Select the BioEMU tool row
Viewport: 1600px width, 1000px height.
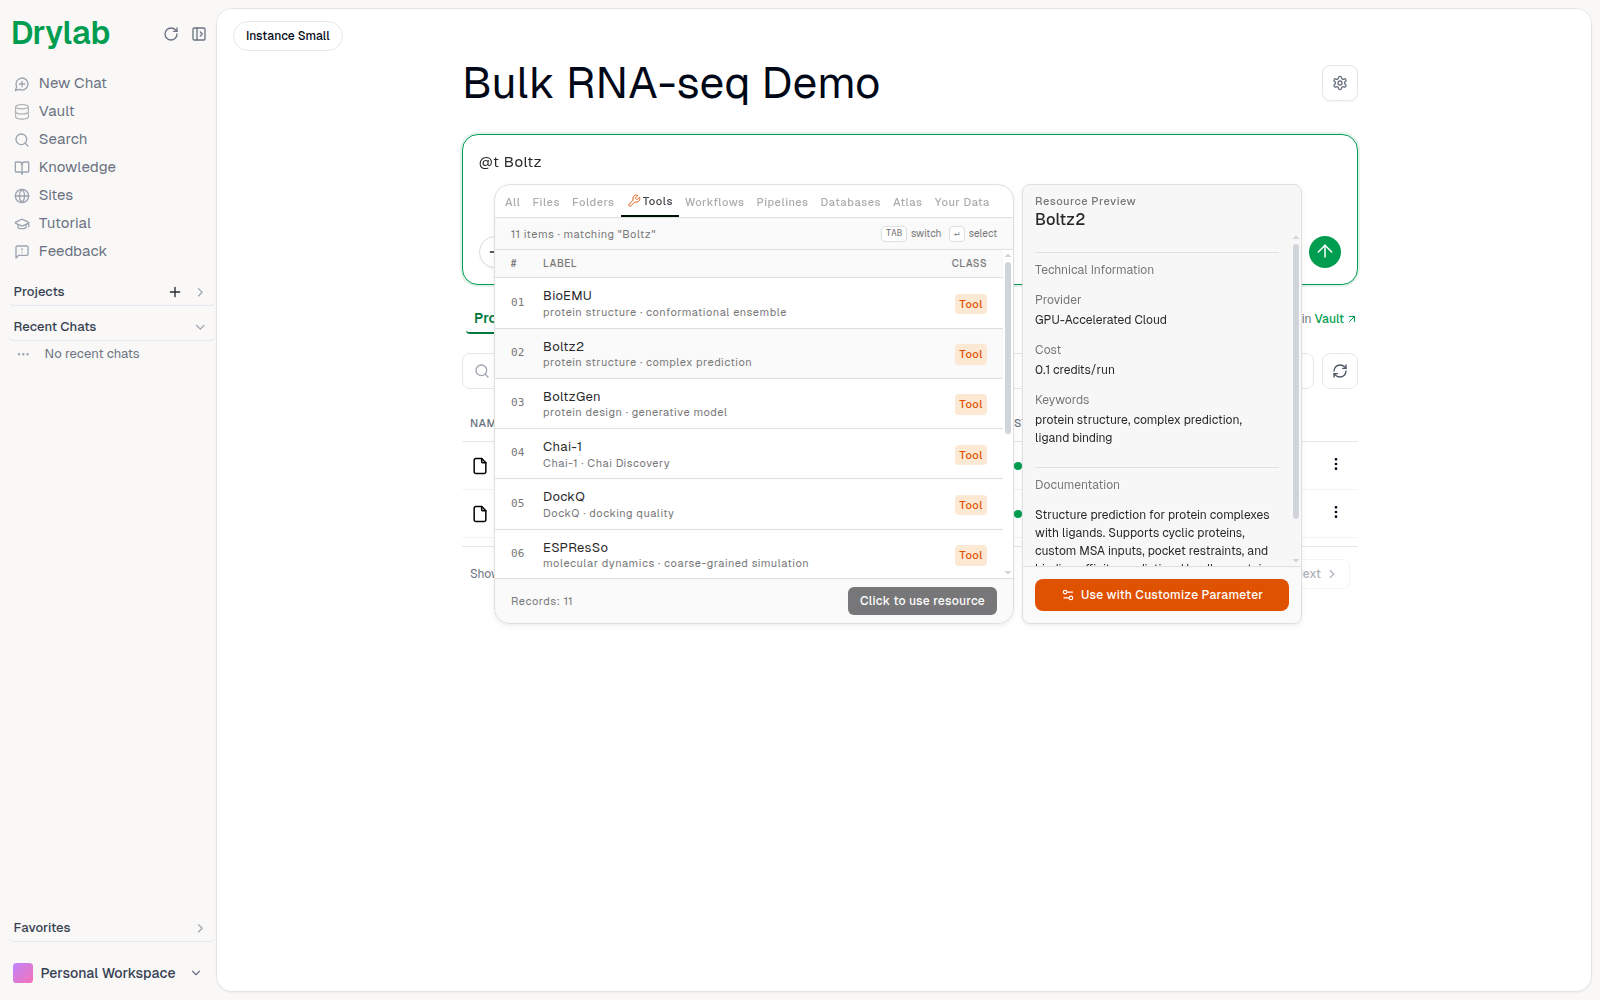point(749,303)
